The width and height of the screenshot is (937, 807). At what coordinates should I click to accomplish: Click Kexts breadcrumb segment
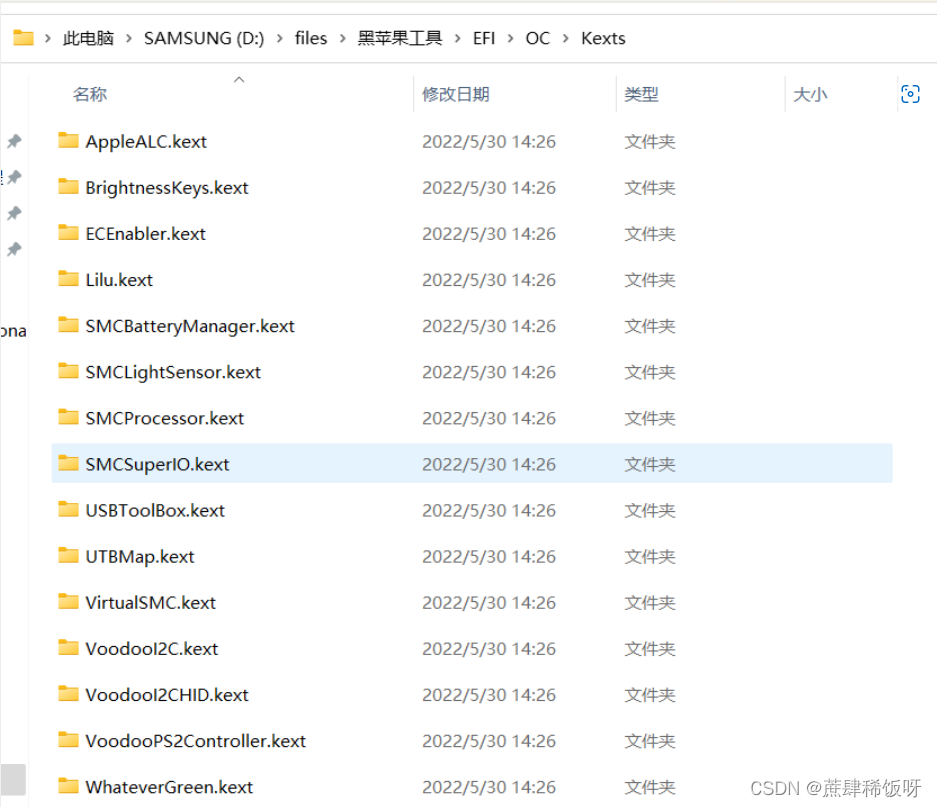coord(603,38)
